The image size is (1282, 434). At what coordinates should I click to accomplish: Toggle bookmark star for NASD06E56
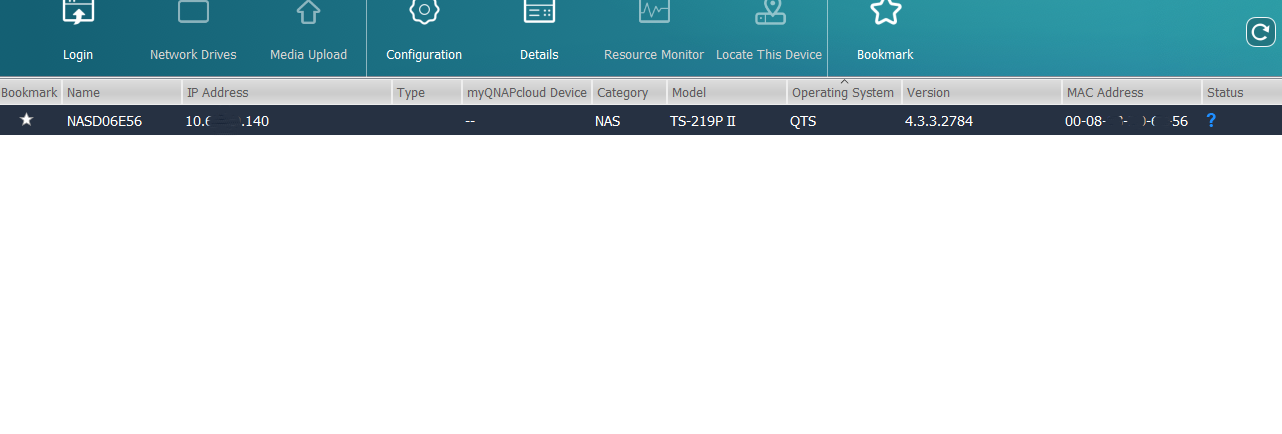[x=27, y=120]
